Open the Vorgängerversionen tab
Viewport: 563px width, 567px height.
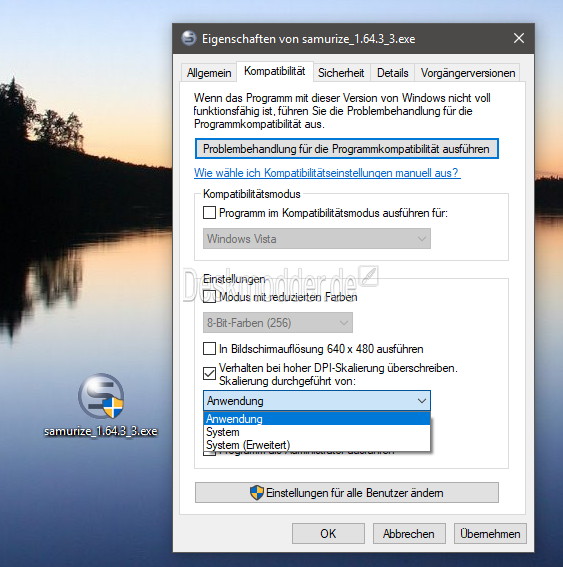click(468, 73)
